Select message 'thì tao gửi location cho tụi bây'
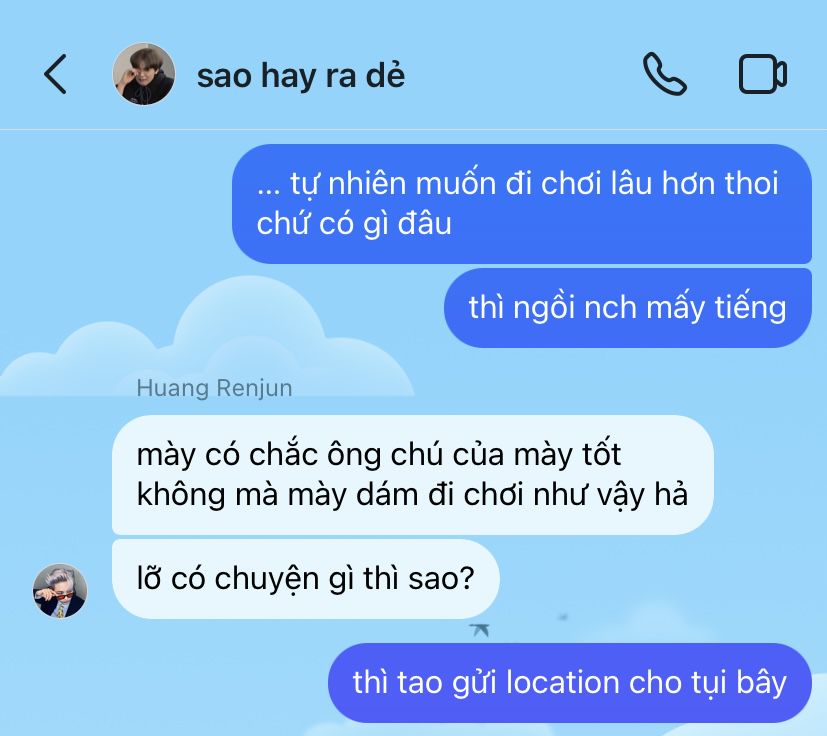The height and width of the screenshot is (736, 827). (570, 682)
